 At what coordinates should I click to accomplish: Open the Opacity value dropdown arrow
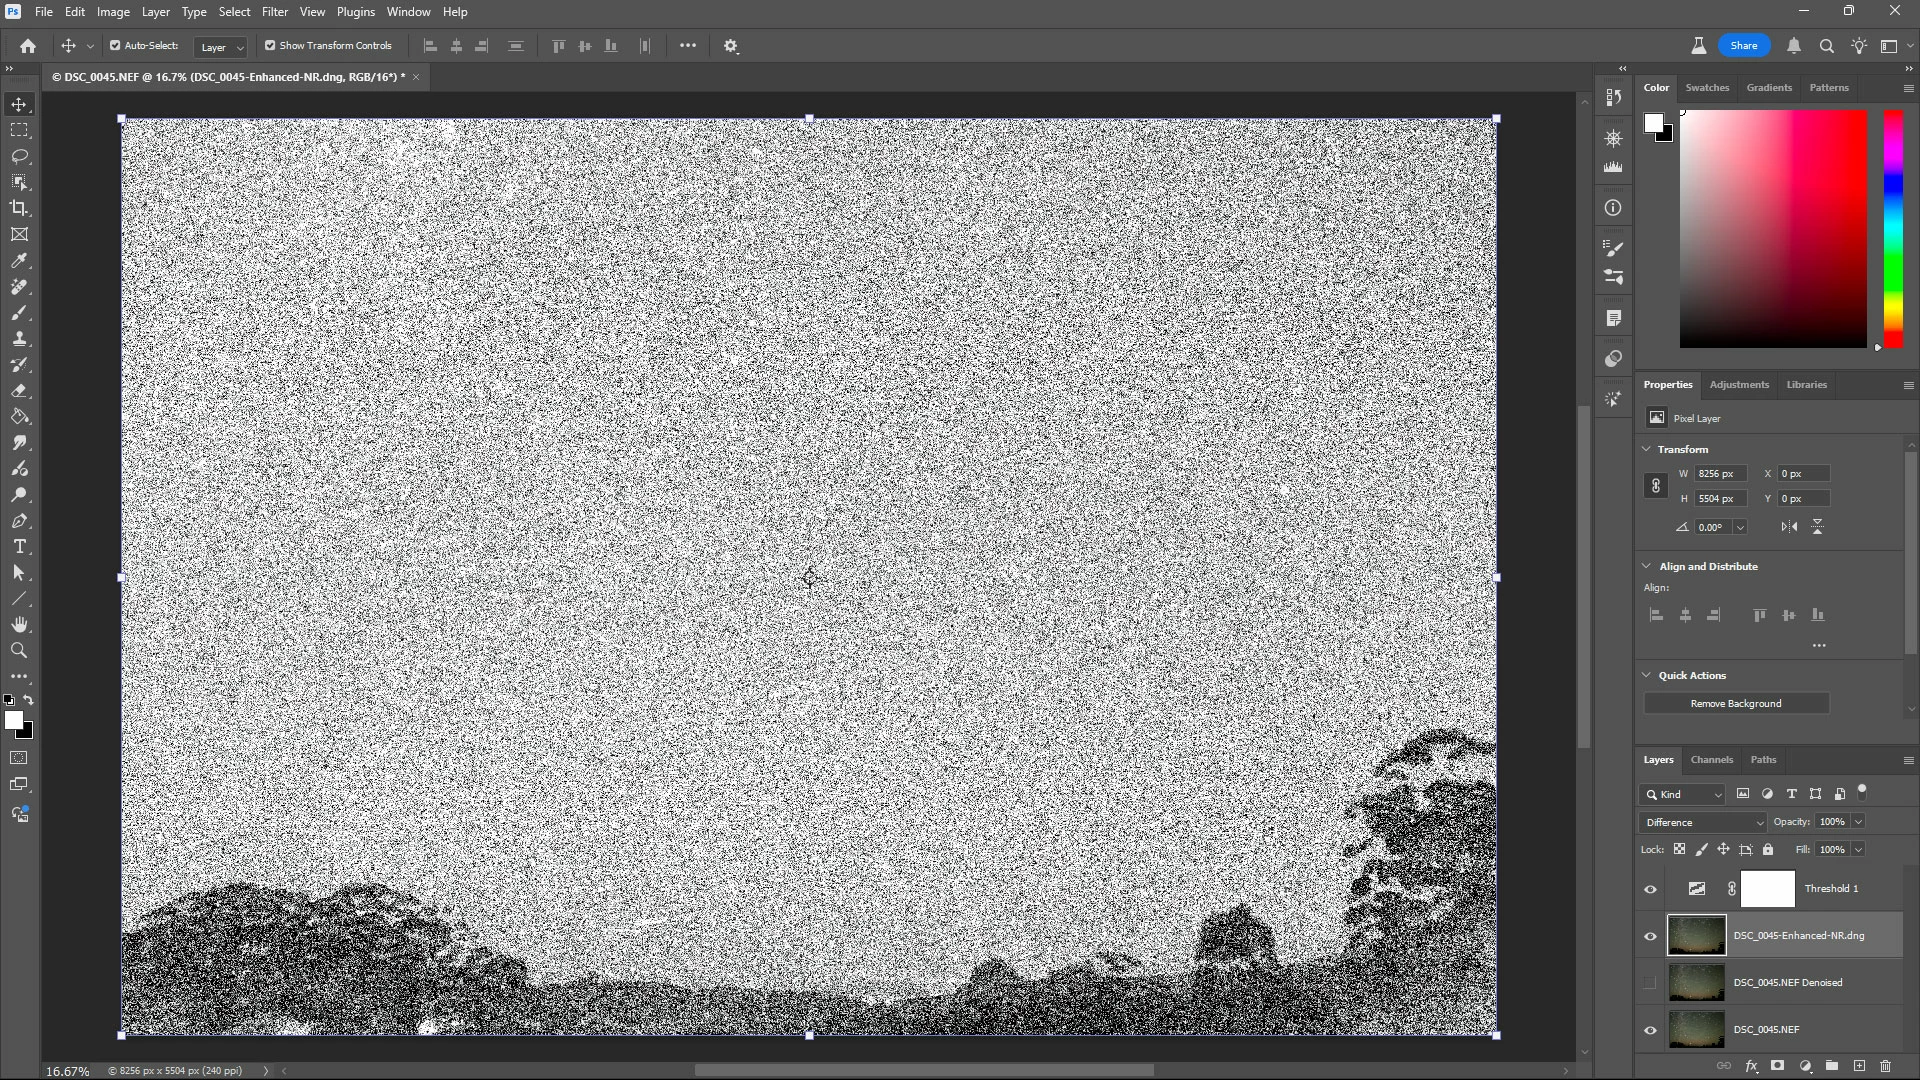point(1858,822)
